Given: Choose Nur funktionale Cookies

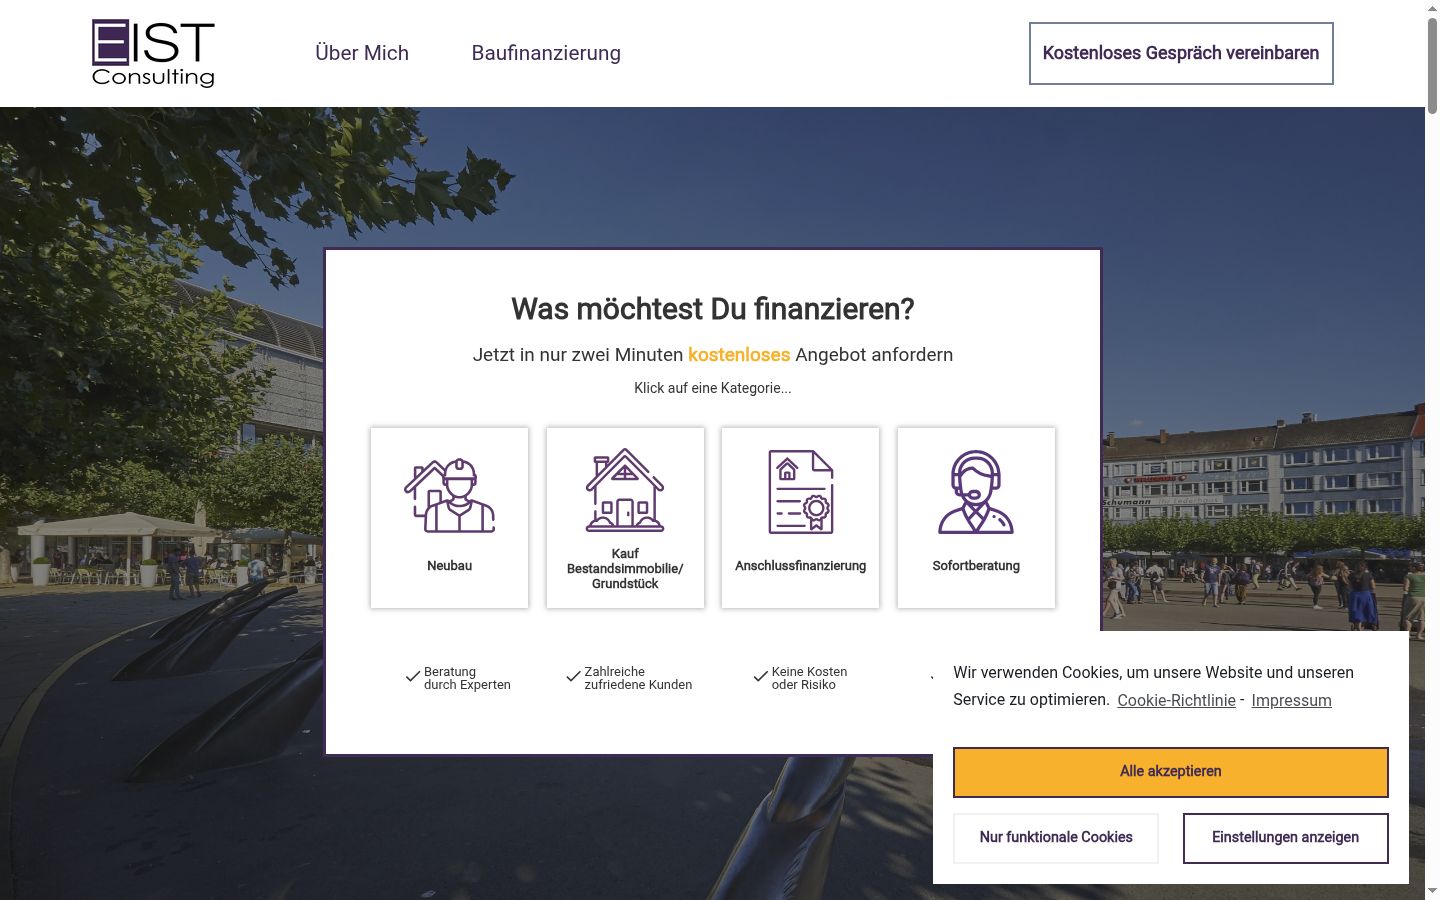Looking at the screenshot, I should [x=1056, y=838].
